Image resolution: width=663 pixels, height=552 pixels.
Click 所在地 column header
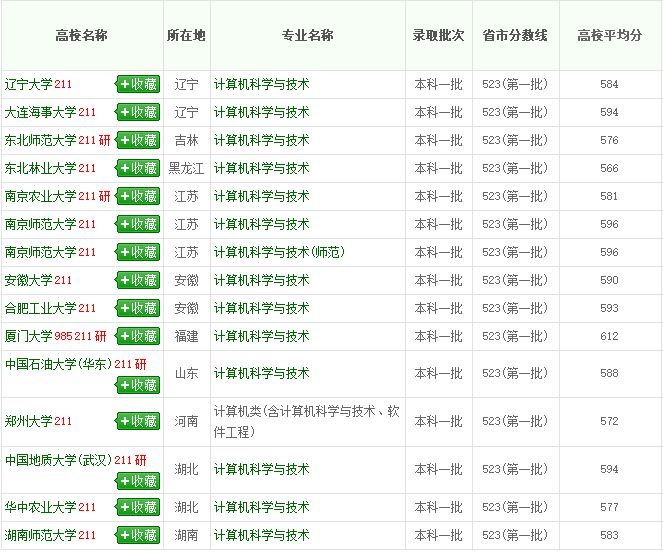point(186,35)
